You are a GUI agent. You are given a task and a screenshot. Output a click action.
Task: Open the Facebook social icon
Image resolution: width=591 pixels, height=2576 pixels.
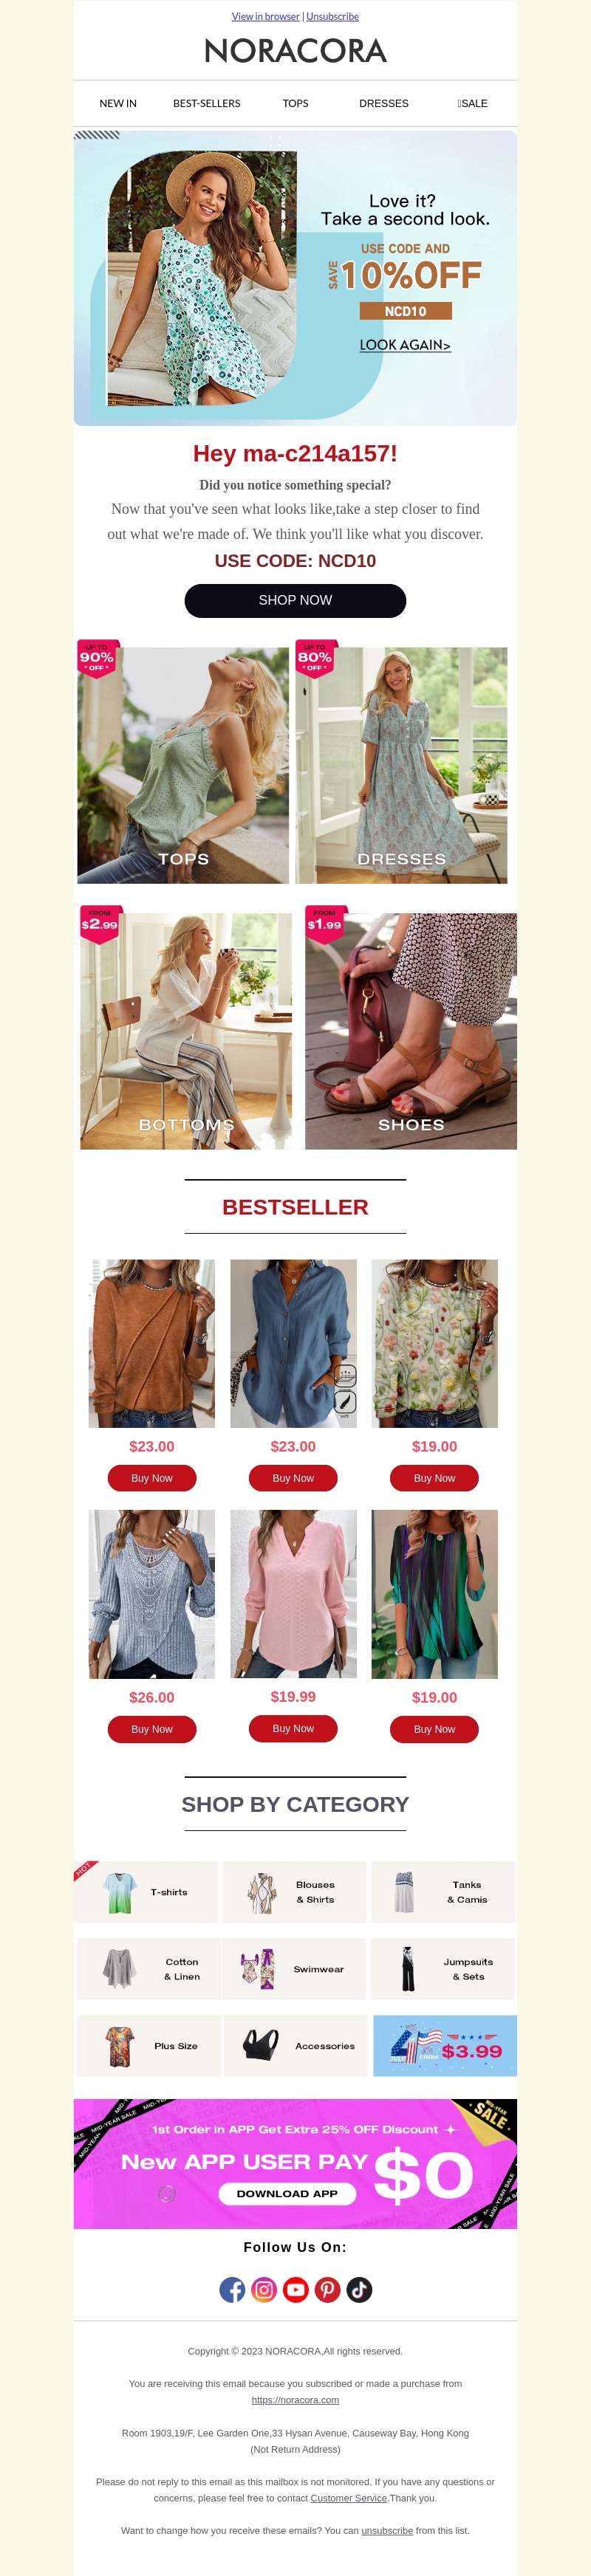(x=232, y=2289)
